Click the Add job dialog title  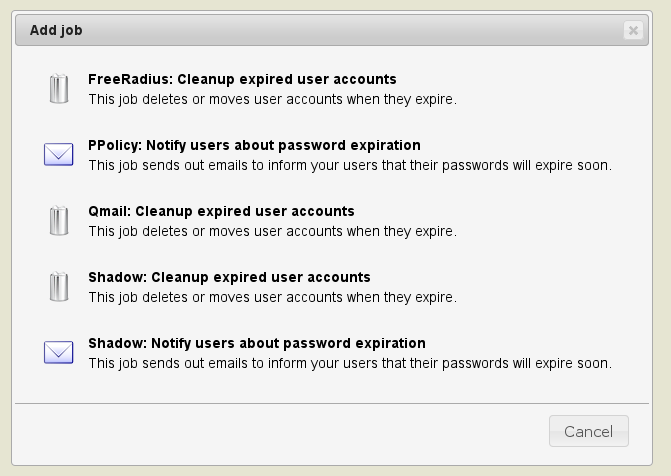point(56,30)
